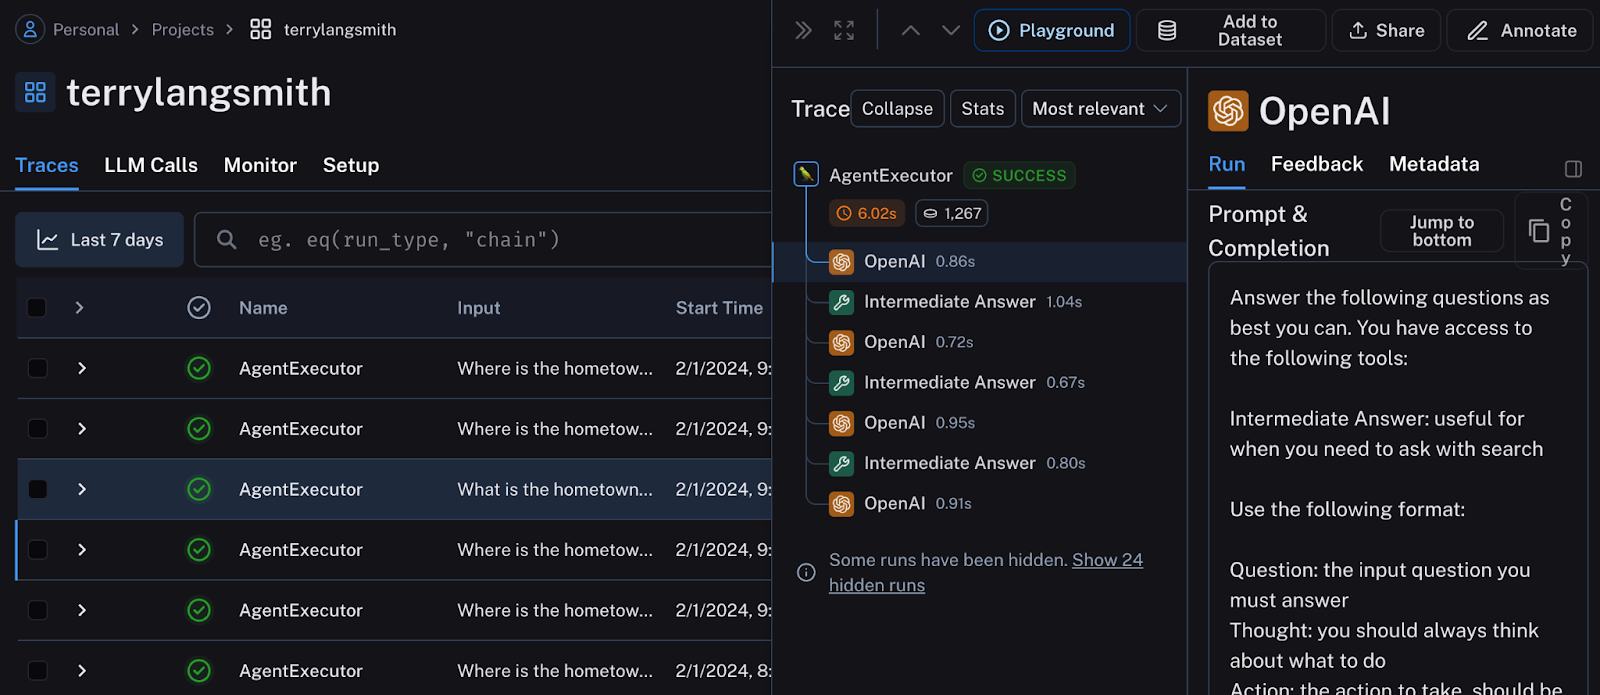Click the tool icon of Intermediate Answer 0.80s
Image resolution: width=1600 pixels, height=695 pixels.
tap(842, 463)
